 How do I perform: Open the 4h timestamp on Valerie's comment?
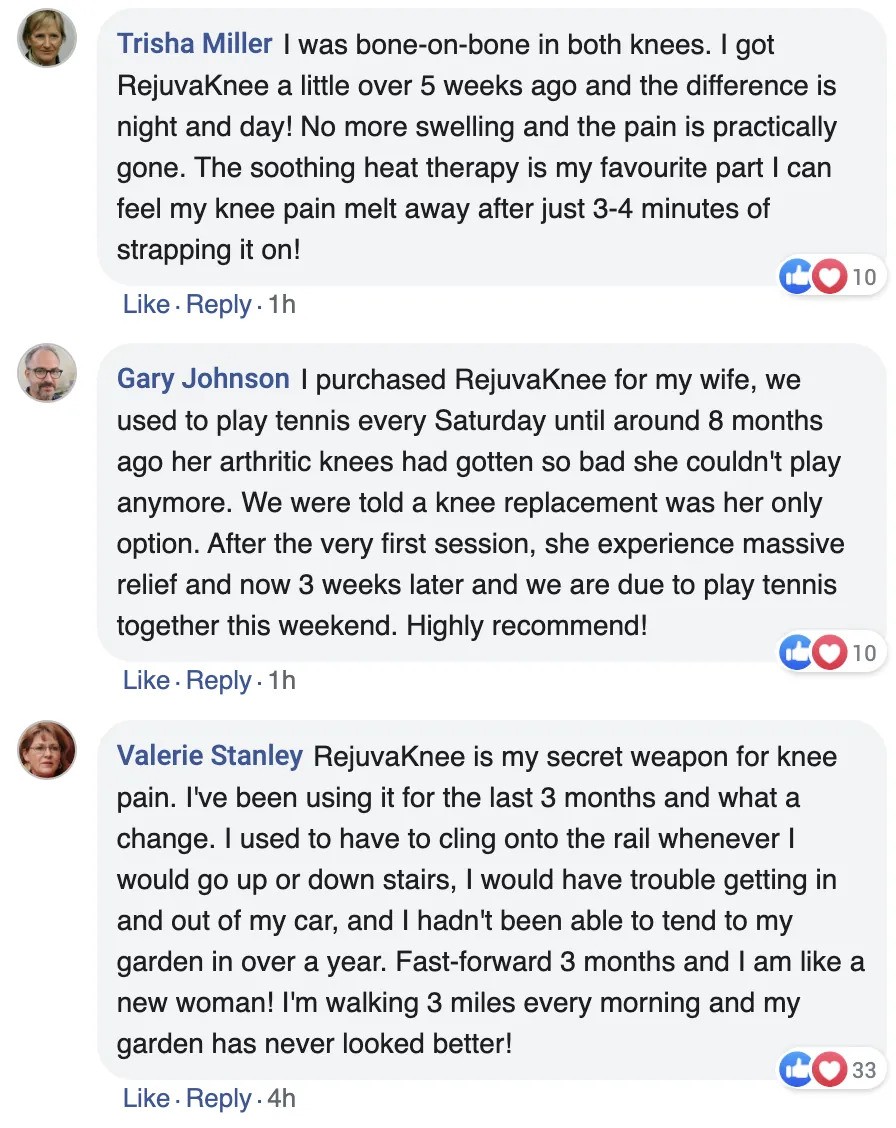pos(282,1098)
